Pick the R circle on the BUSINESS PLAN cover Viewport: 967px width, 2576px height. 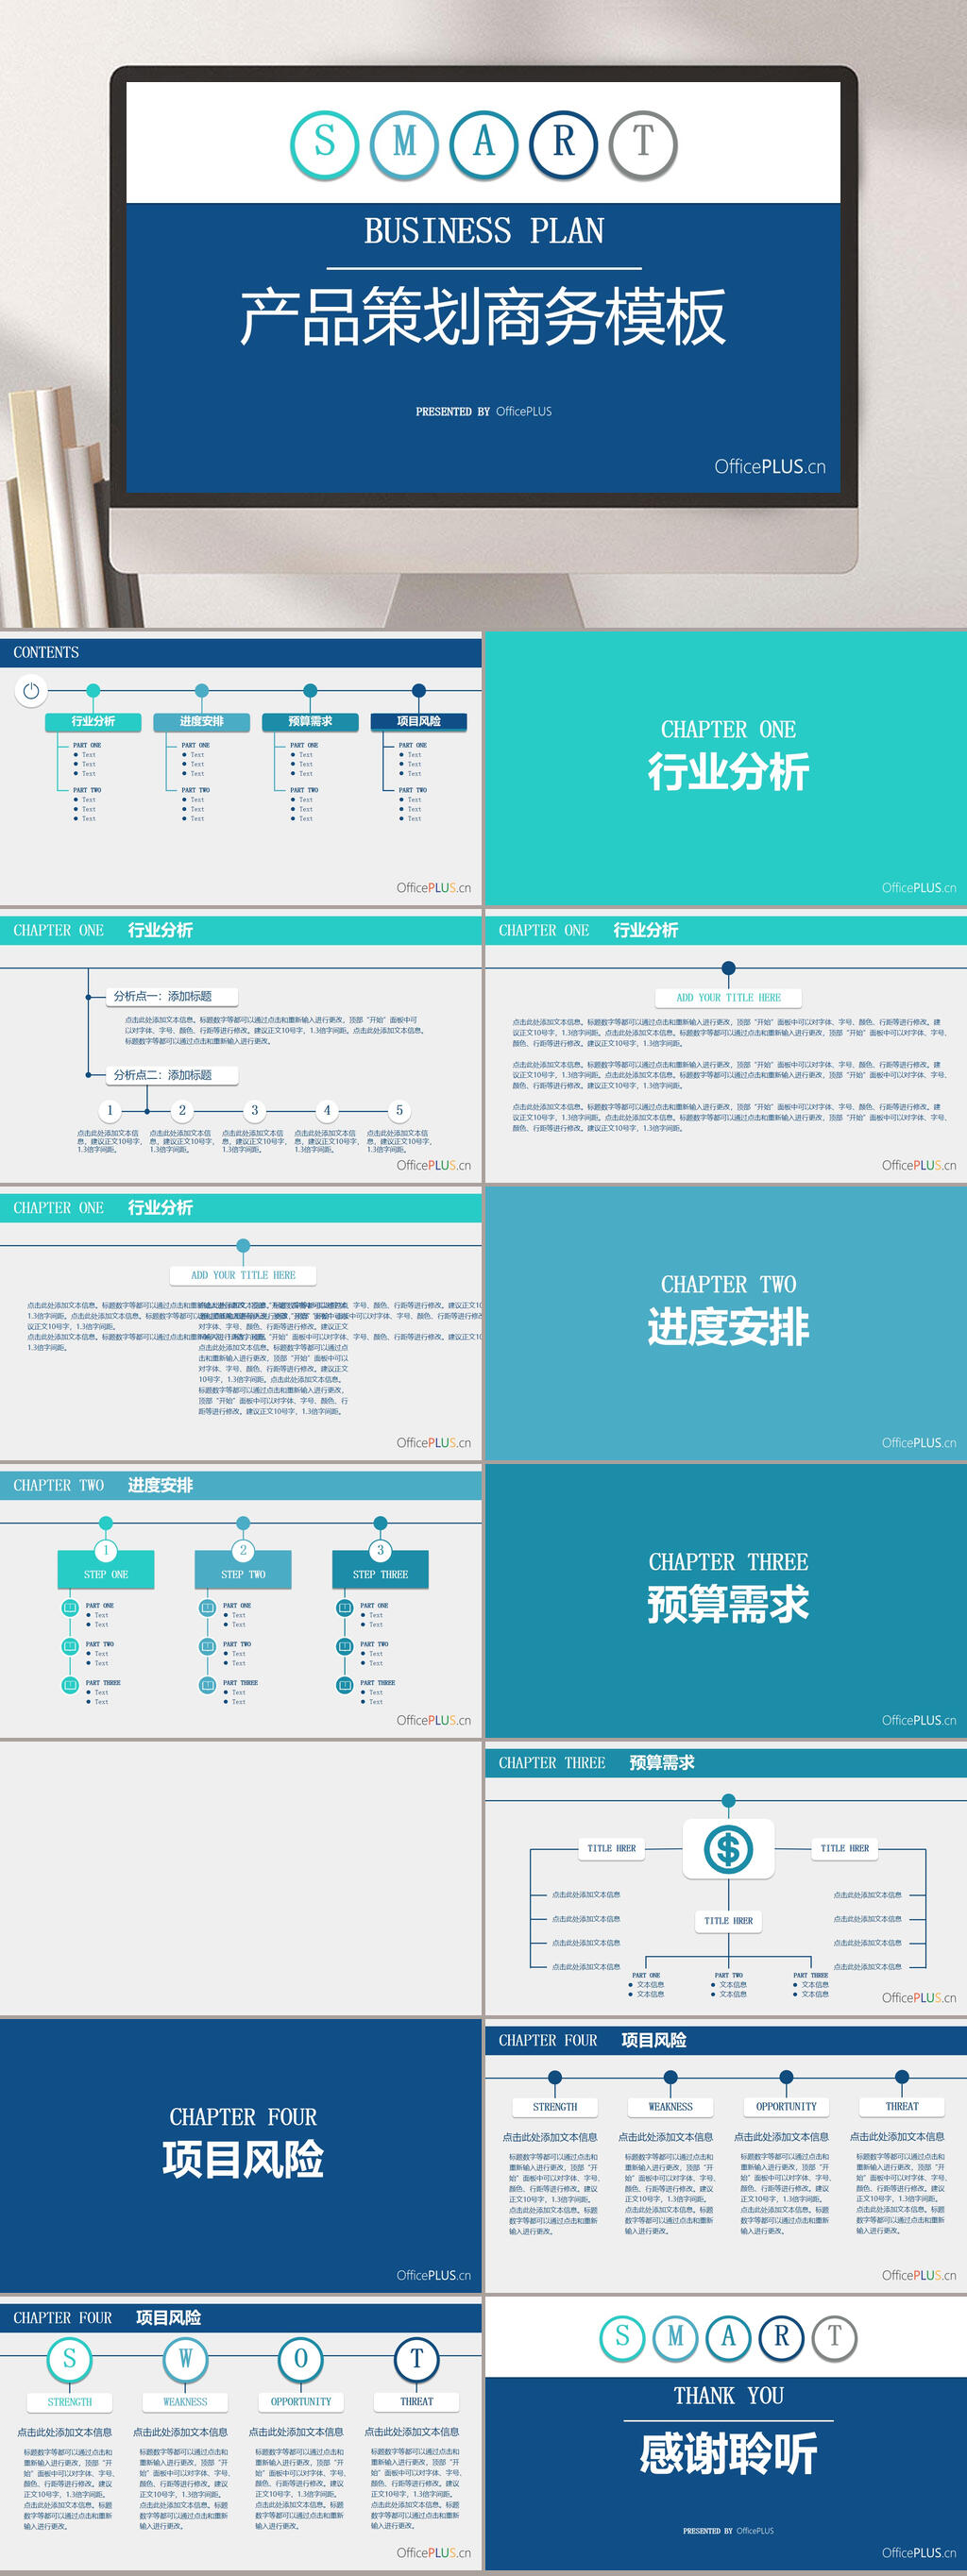click(x=563, y=144)
